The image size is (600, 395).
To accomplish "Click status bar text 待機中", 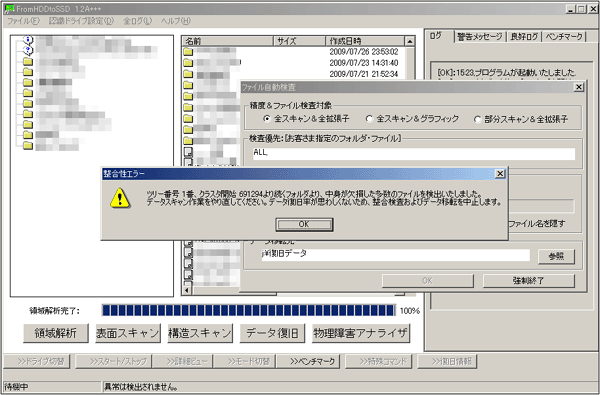I will [16, 387].
